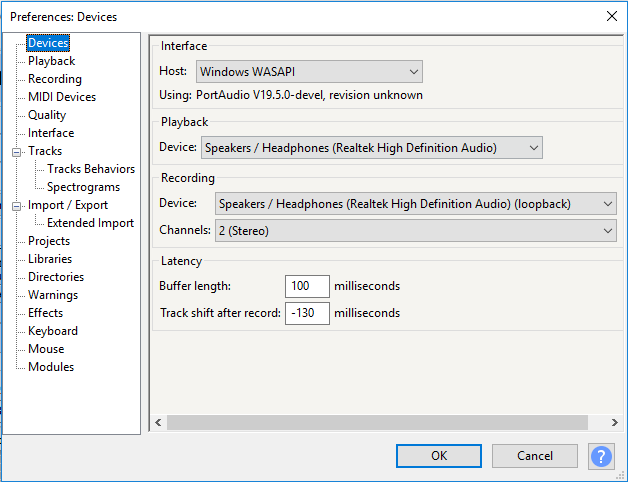Click the Buffer length input field
628x482 pixels.
pyautogui.click(x=306, y=286)
